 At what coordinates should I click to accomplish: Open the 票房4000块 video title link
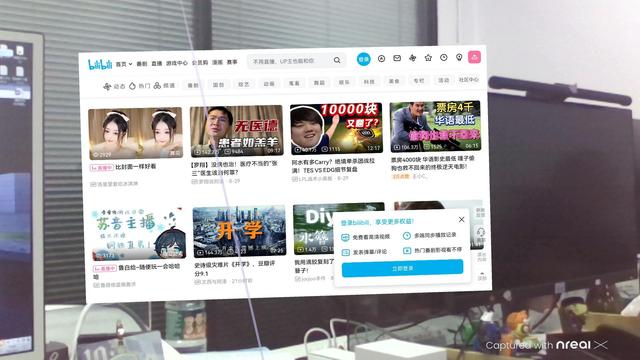tap(432, 163)
